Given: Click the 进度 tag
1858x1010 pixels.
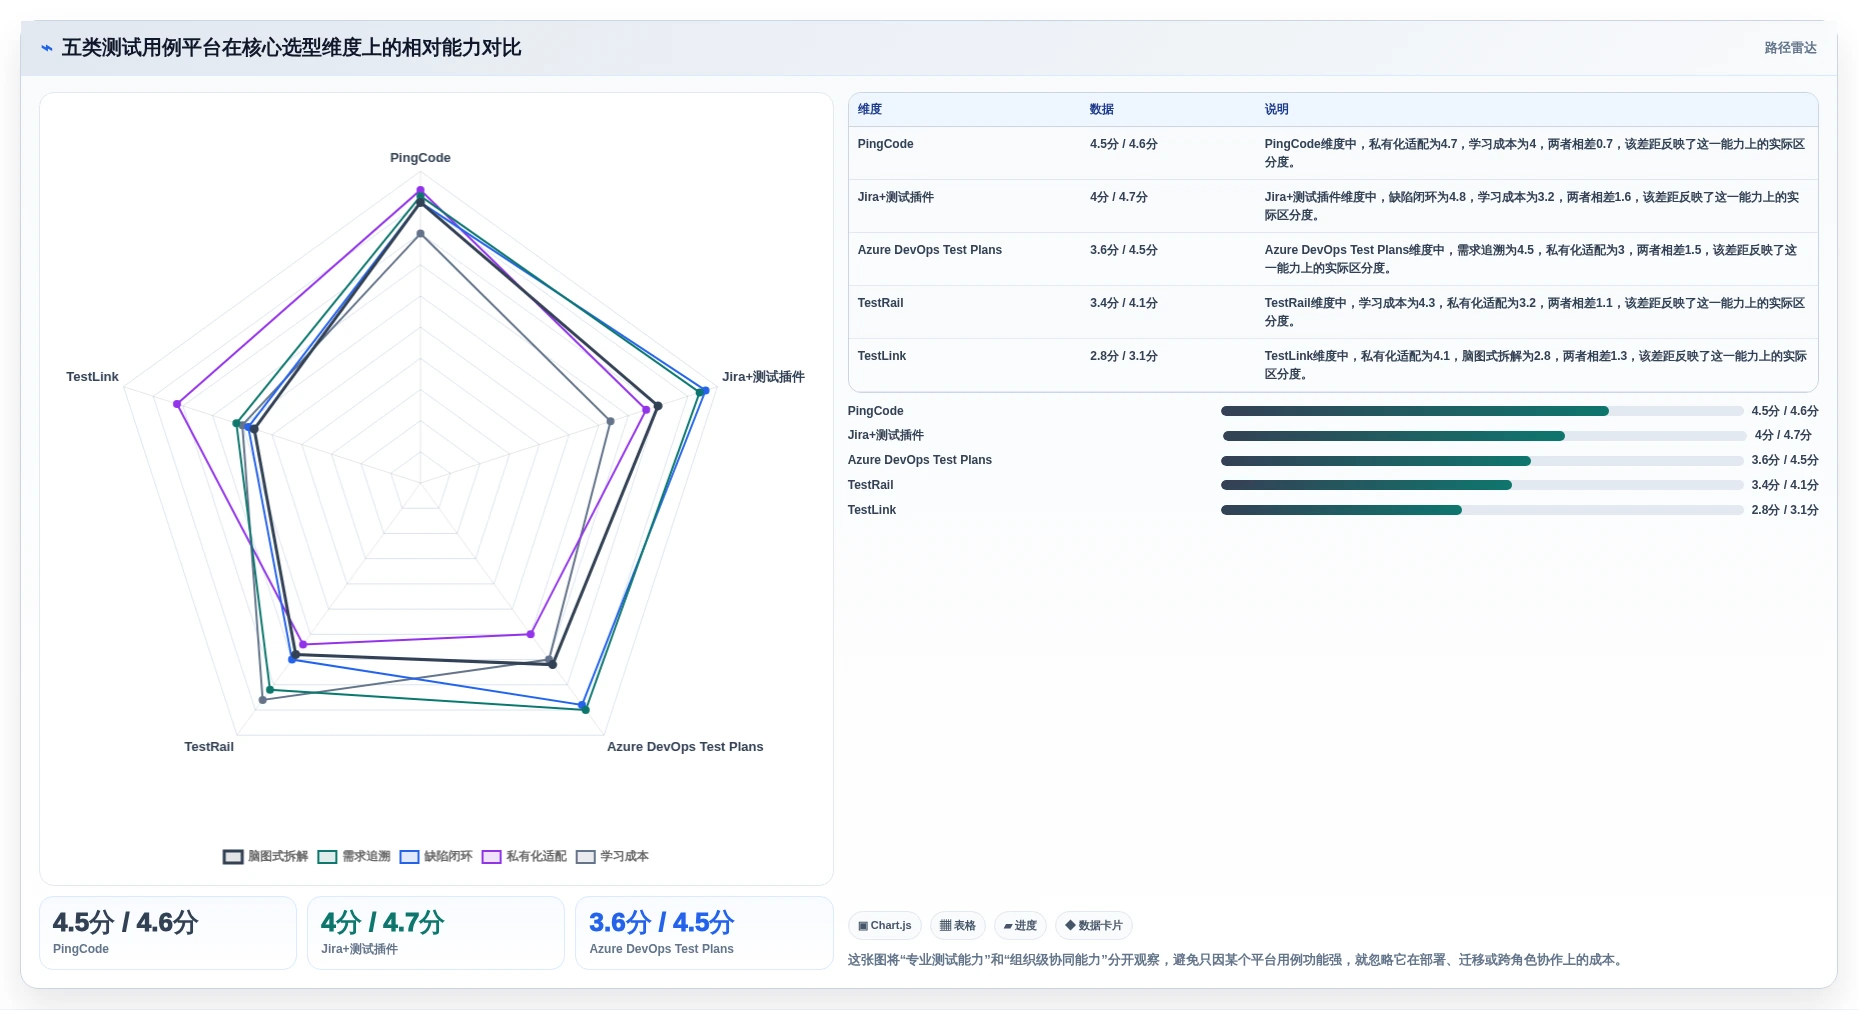Looking at the screenshot, I should pyautogui.click(x=1020, y=926).
